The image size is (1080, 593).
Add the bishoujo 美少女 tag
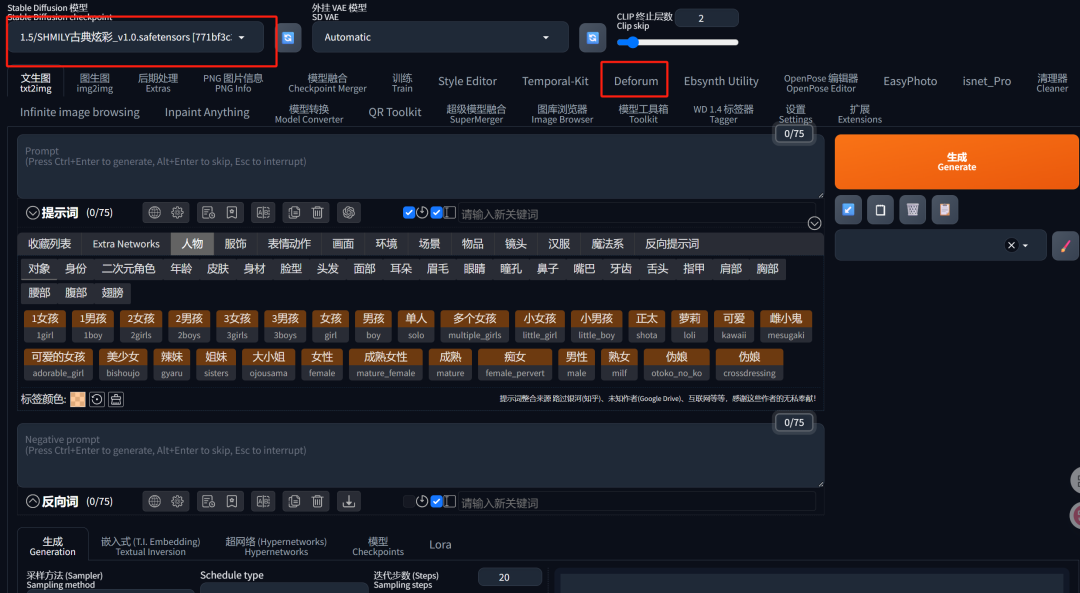123,364
